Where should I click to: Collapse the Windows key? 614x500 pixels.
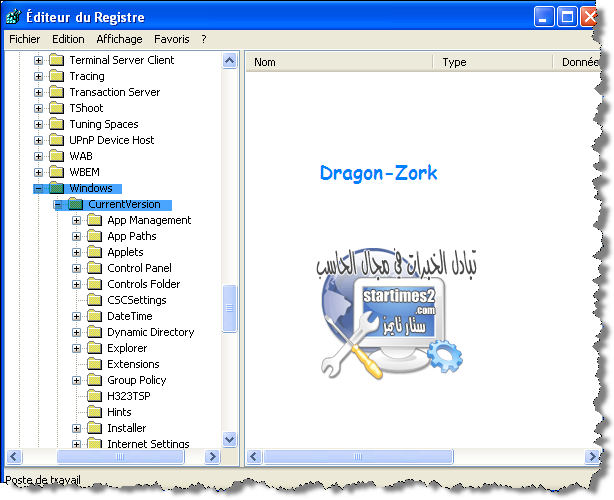tap(38, 188)
